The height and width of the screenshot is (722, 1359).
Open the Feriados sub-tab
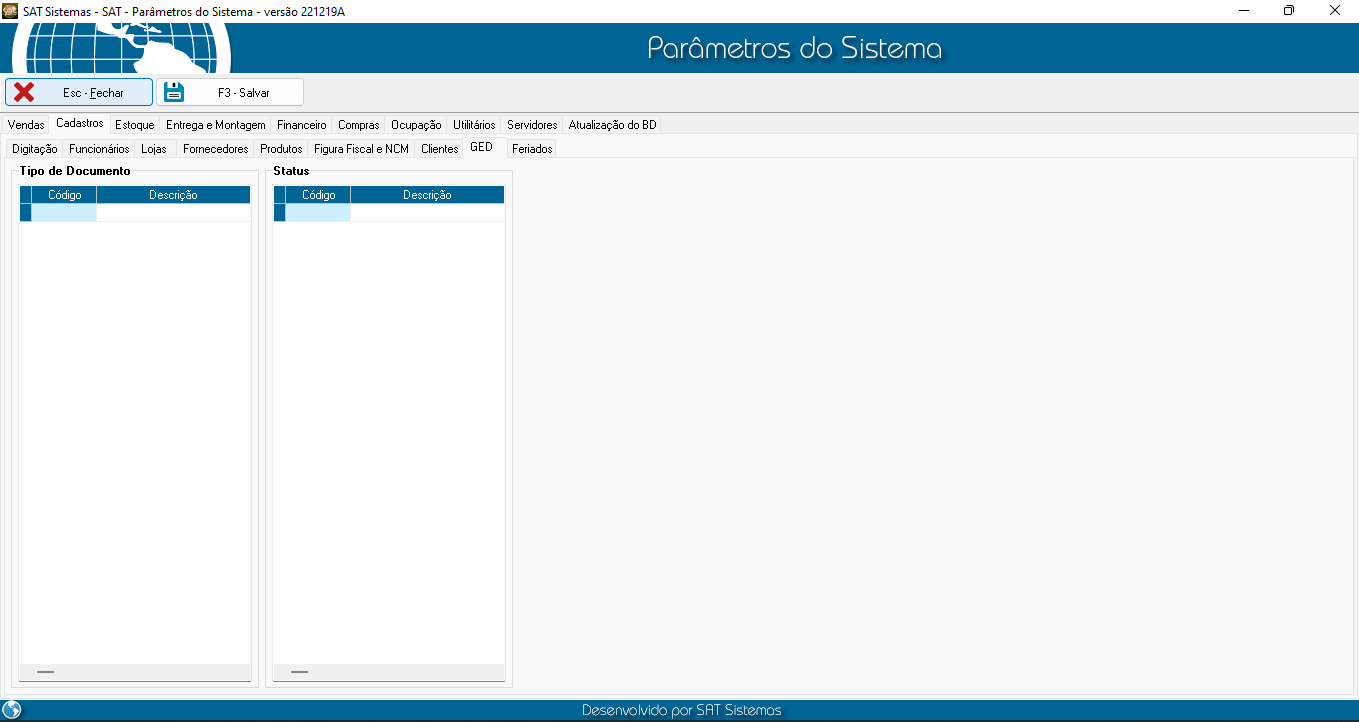tap(532, 149)
